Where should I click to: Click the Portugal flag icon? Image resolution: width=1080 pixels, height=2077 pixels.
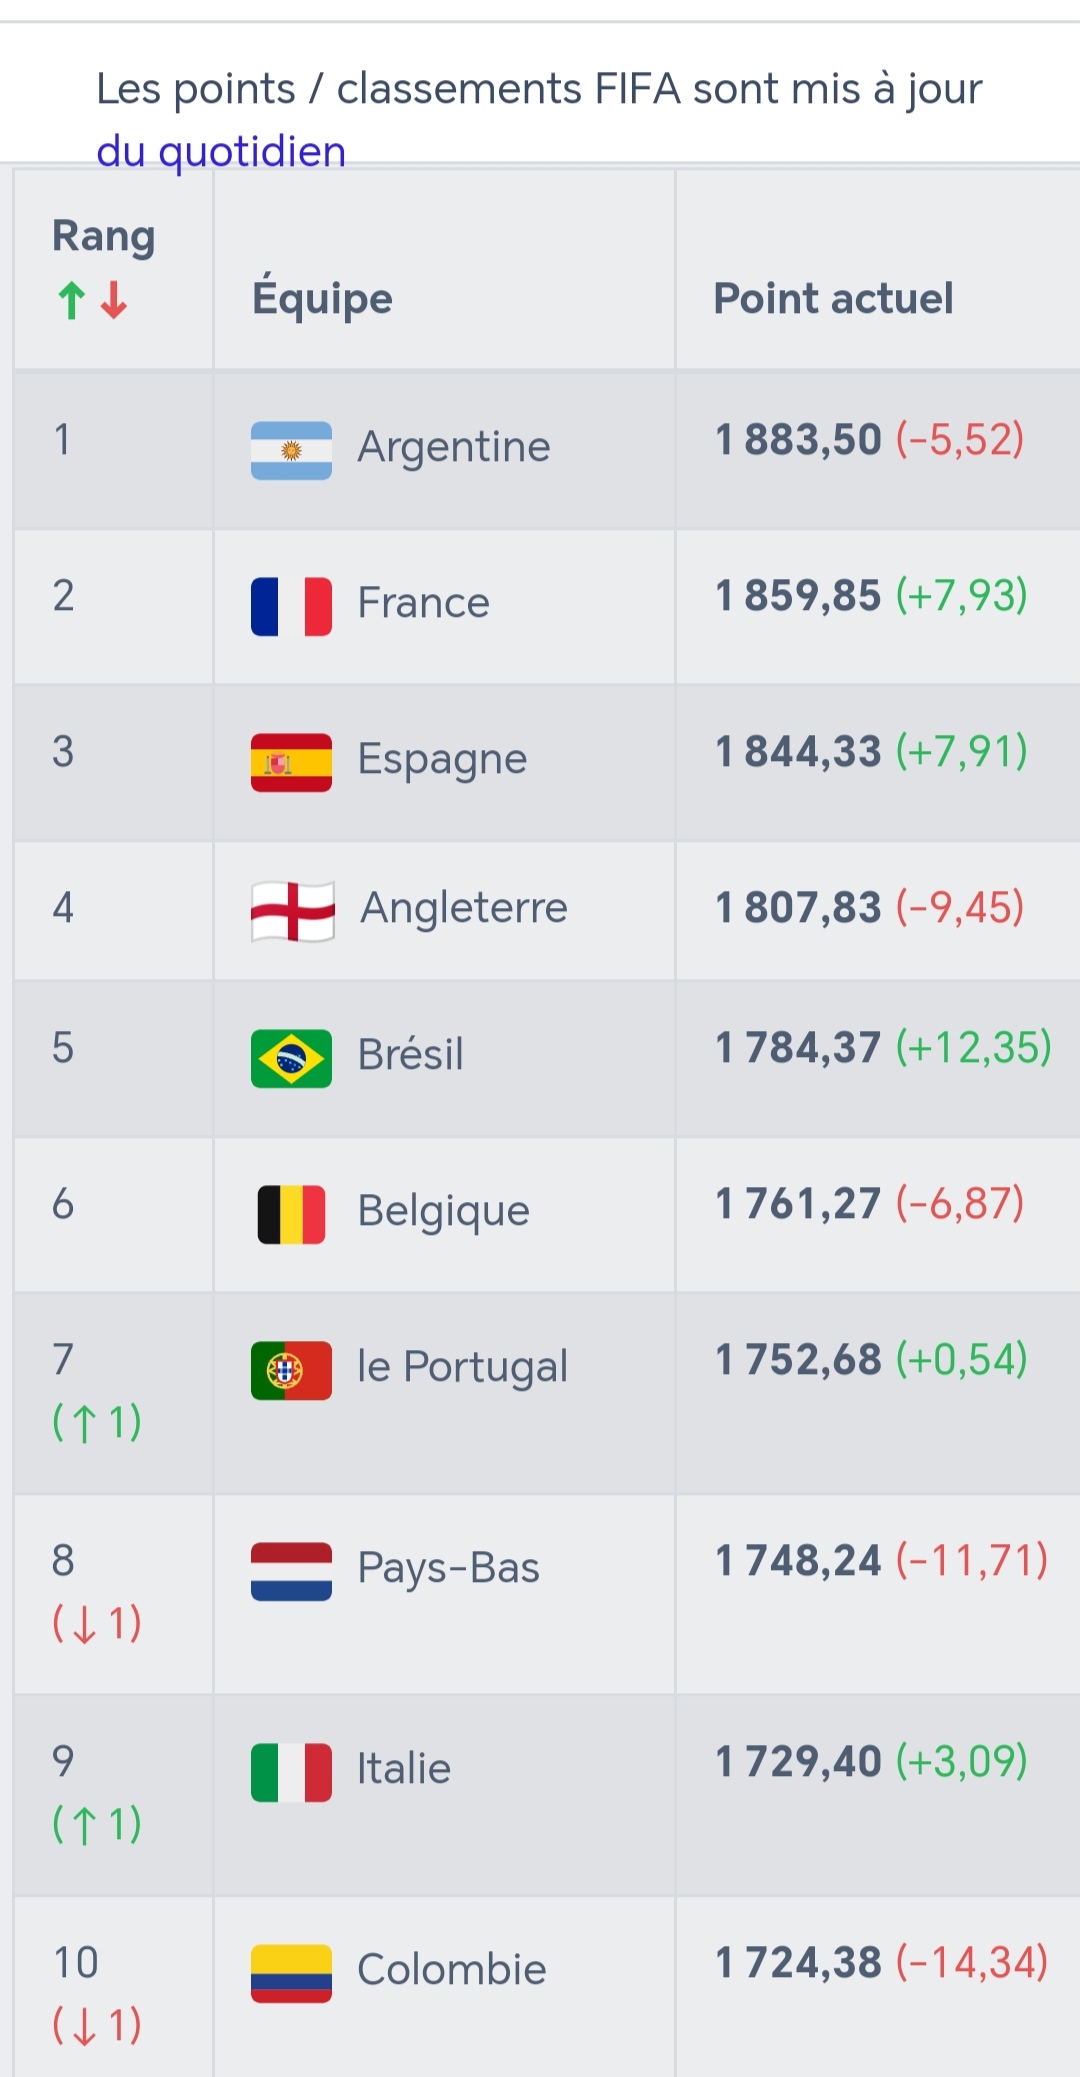click(291, 1370)
